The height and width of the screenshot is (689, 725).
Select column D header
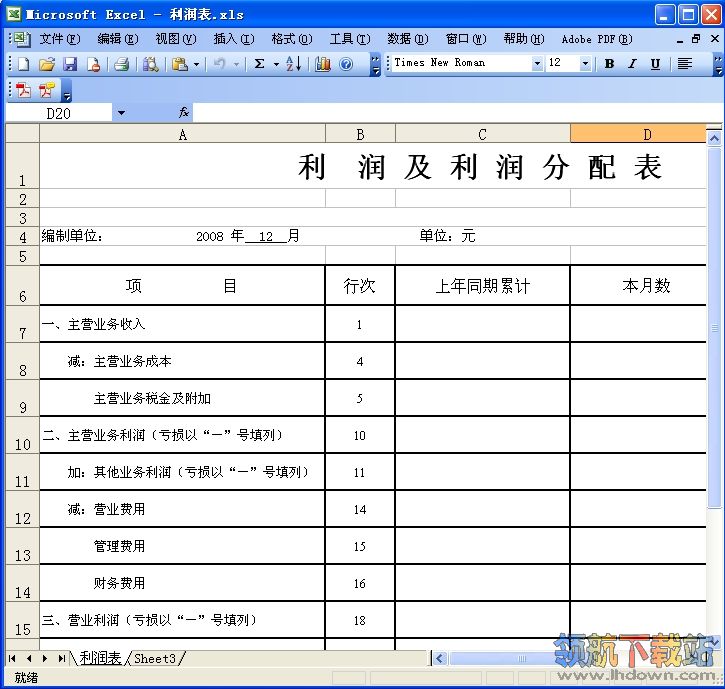(x=638, y=134)
